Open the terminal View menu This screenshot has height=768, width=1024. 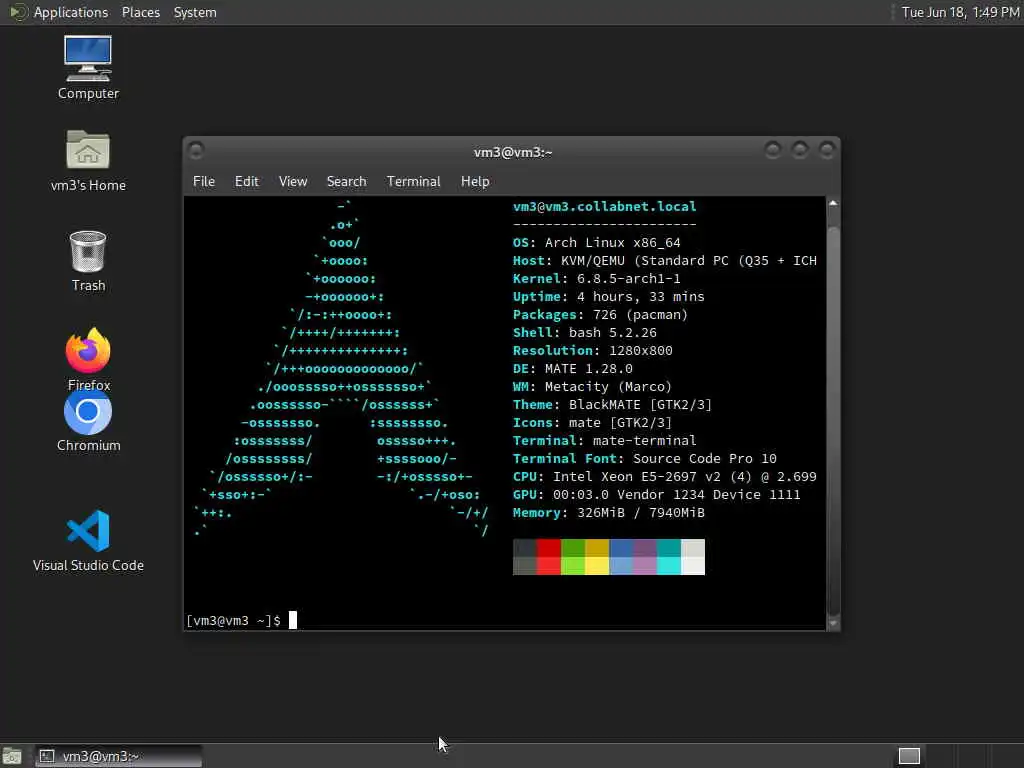click(293, 182)
